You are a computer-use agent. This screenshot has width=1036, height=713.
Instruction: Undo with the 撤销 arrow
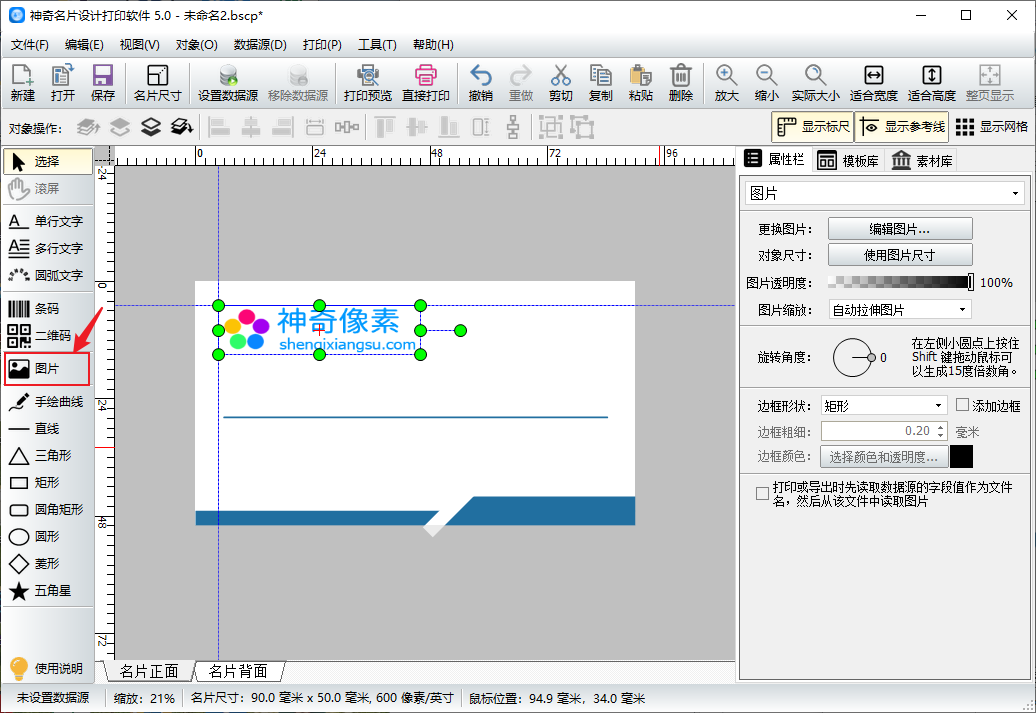(480, 83)
